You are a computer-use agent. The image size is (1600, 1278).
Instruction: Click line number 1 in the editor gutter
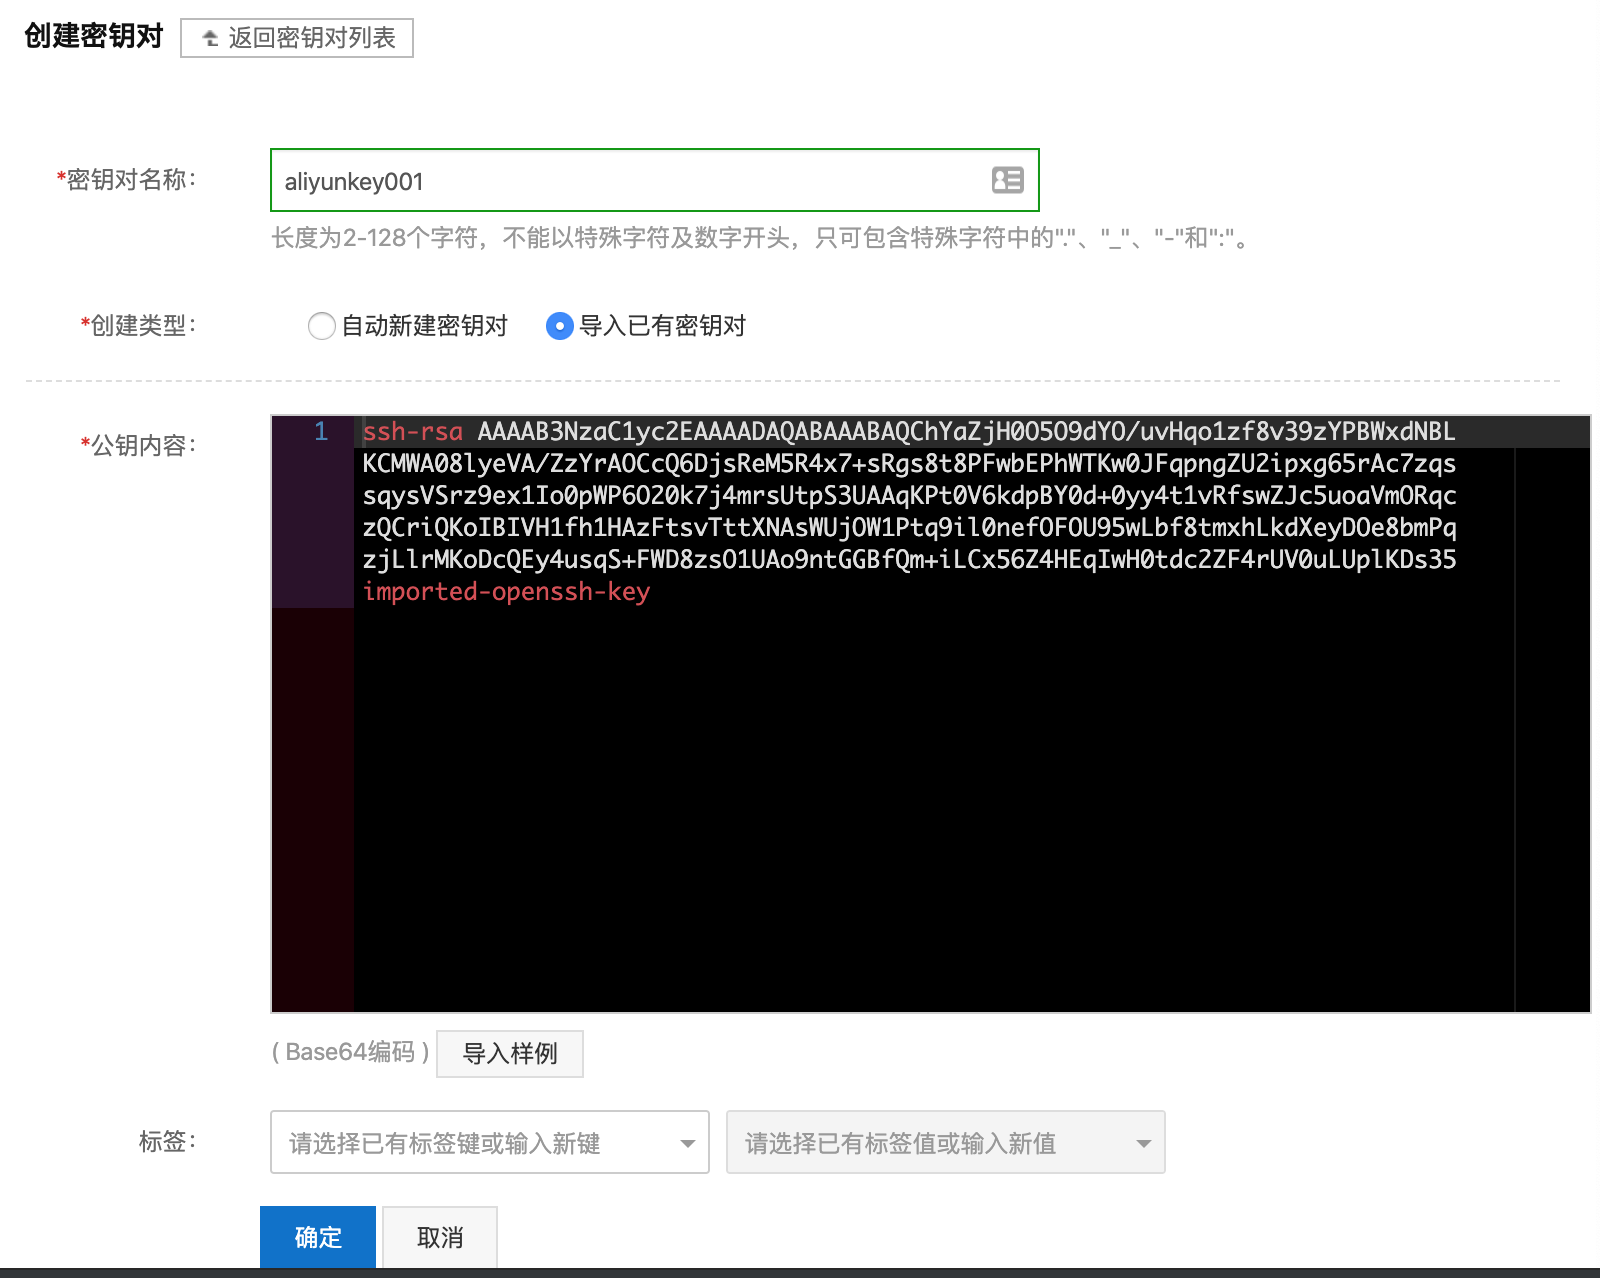[320, 431]
